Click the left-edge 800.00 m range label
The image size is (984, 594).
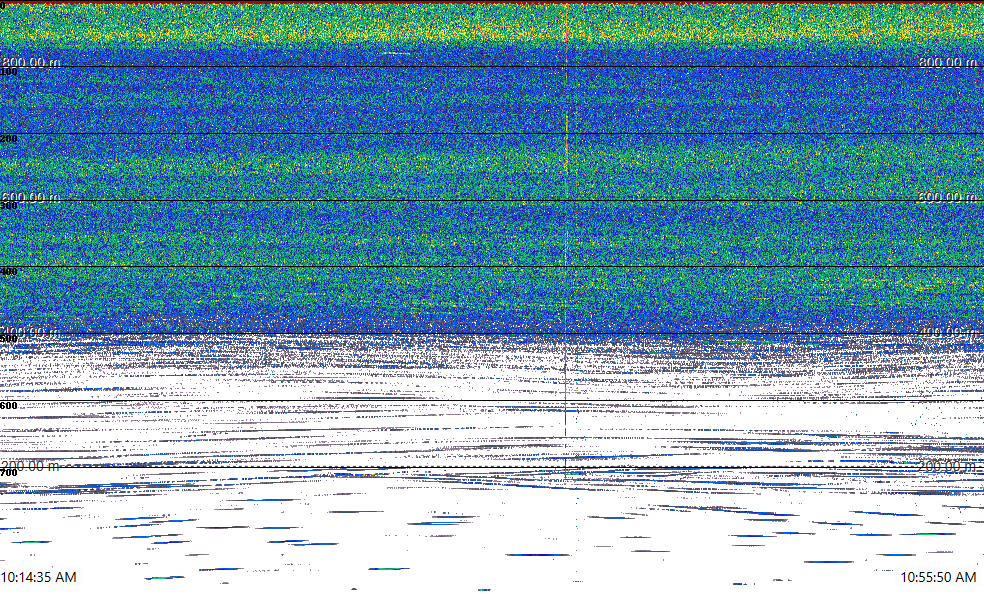[x=31, y=62]
